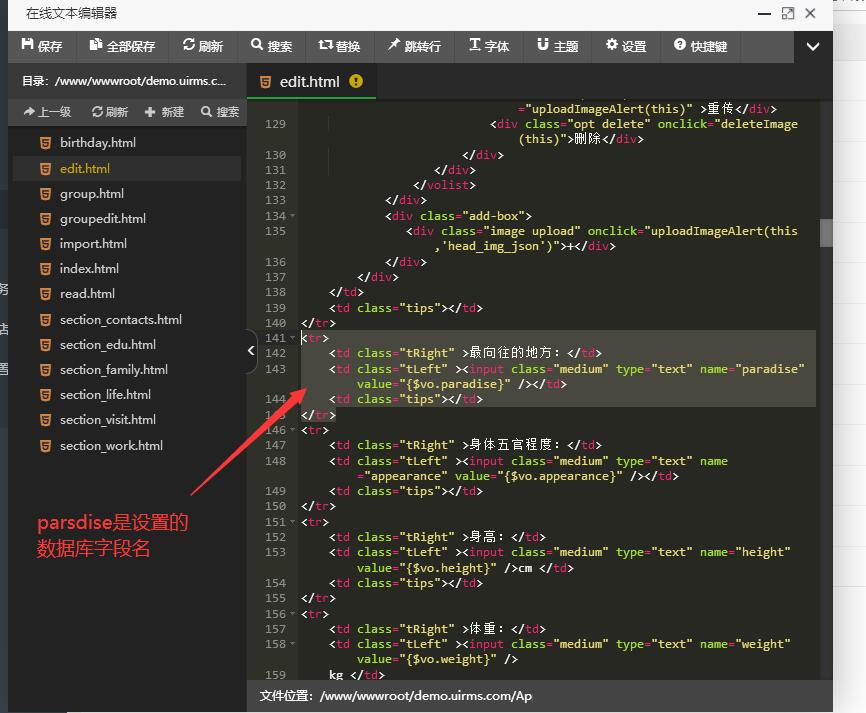Click on name="paradise" attribute text

(x=752, y=369)
